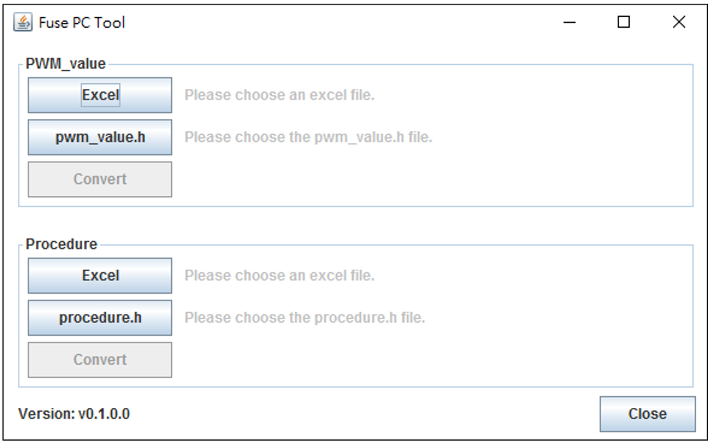Click Convert in the Procedure panel

[x=100, y=360]
